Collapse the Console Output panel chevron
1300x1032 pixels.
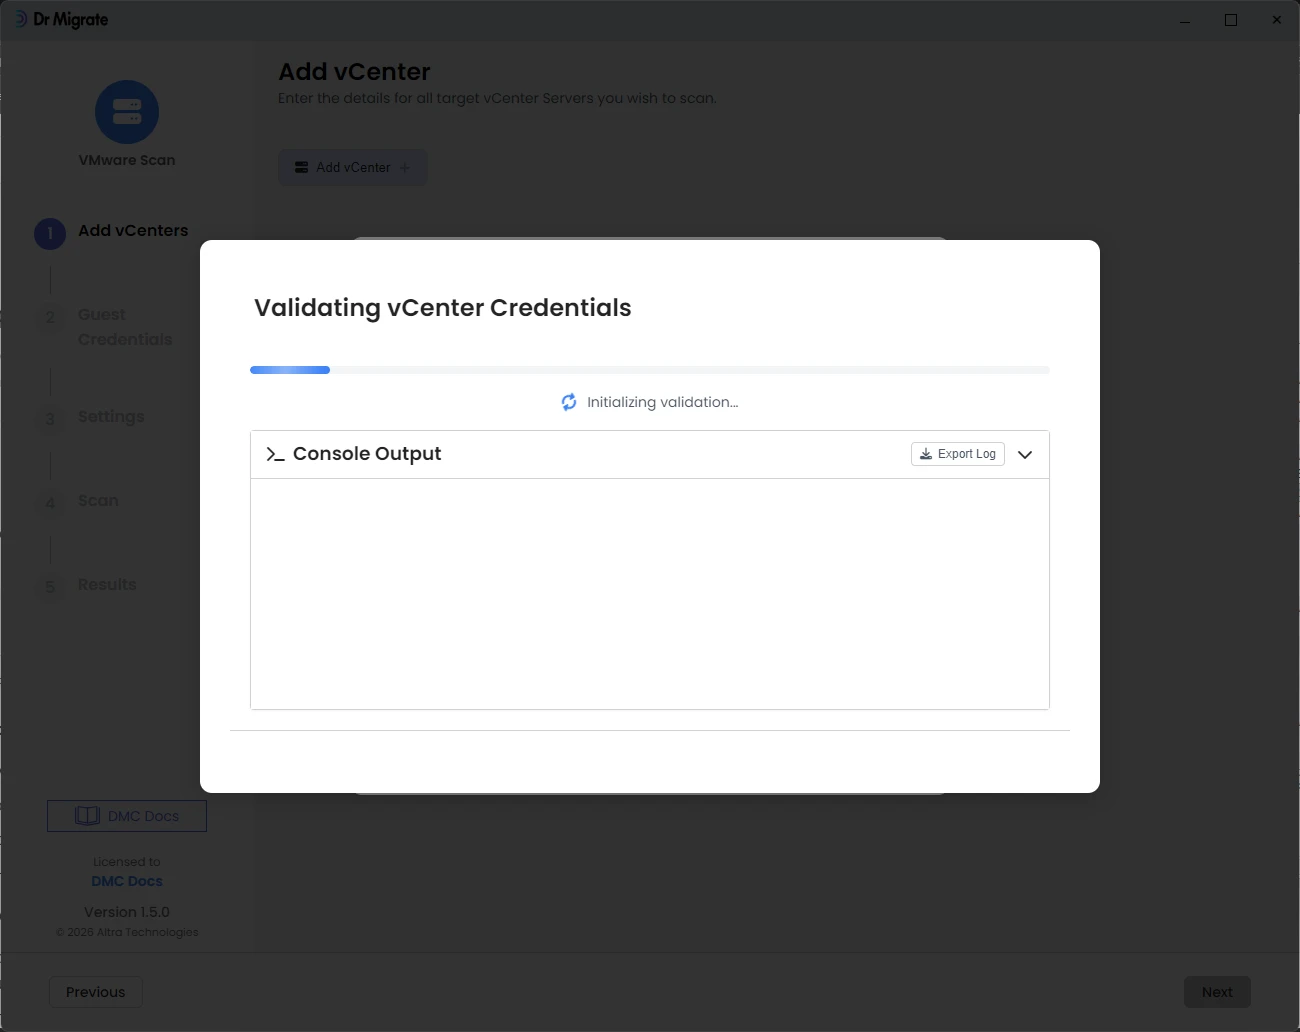click(1025, 454)
